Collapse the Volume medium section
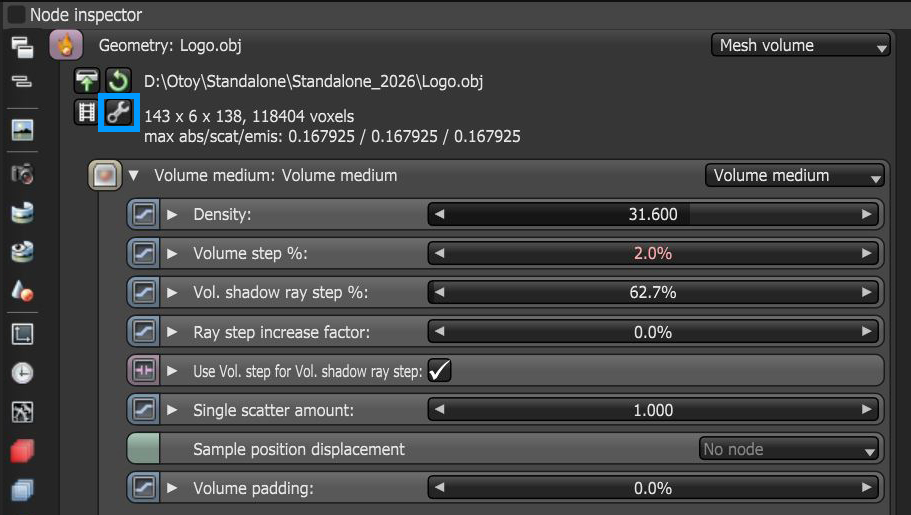 (134, 175)
